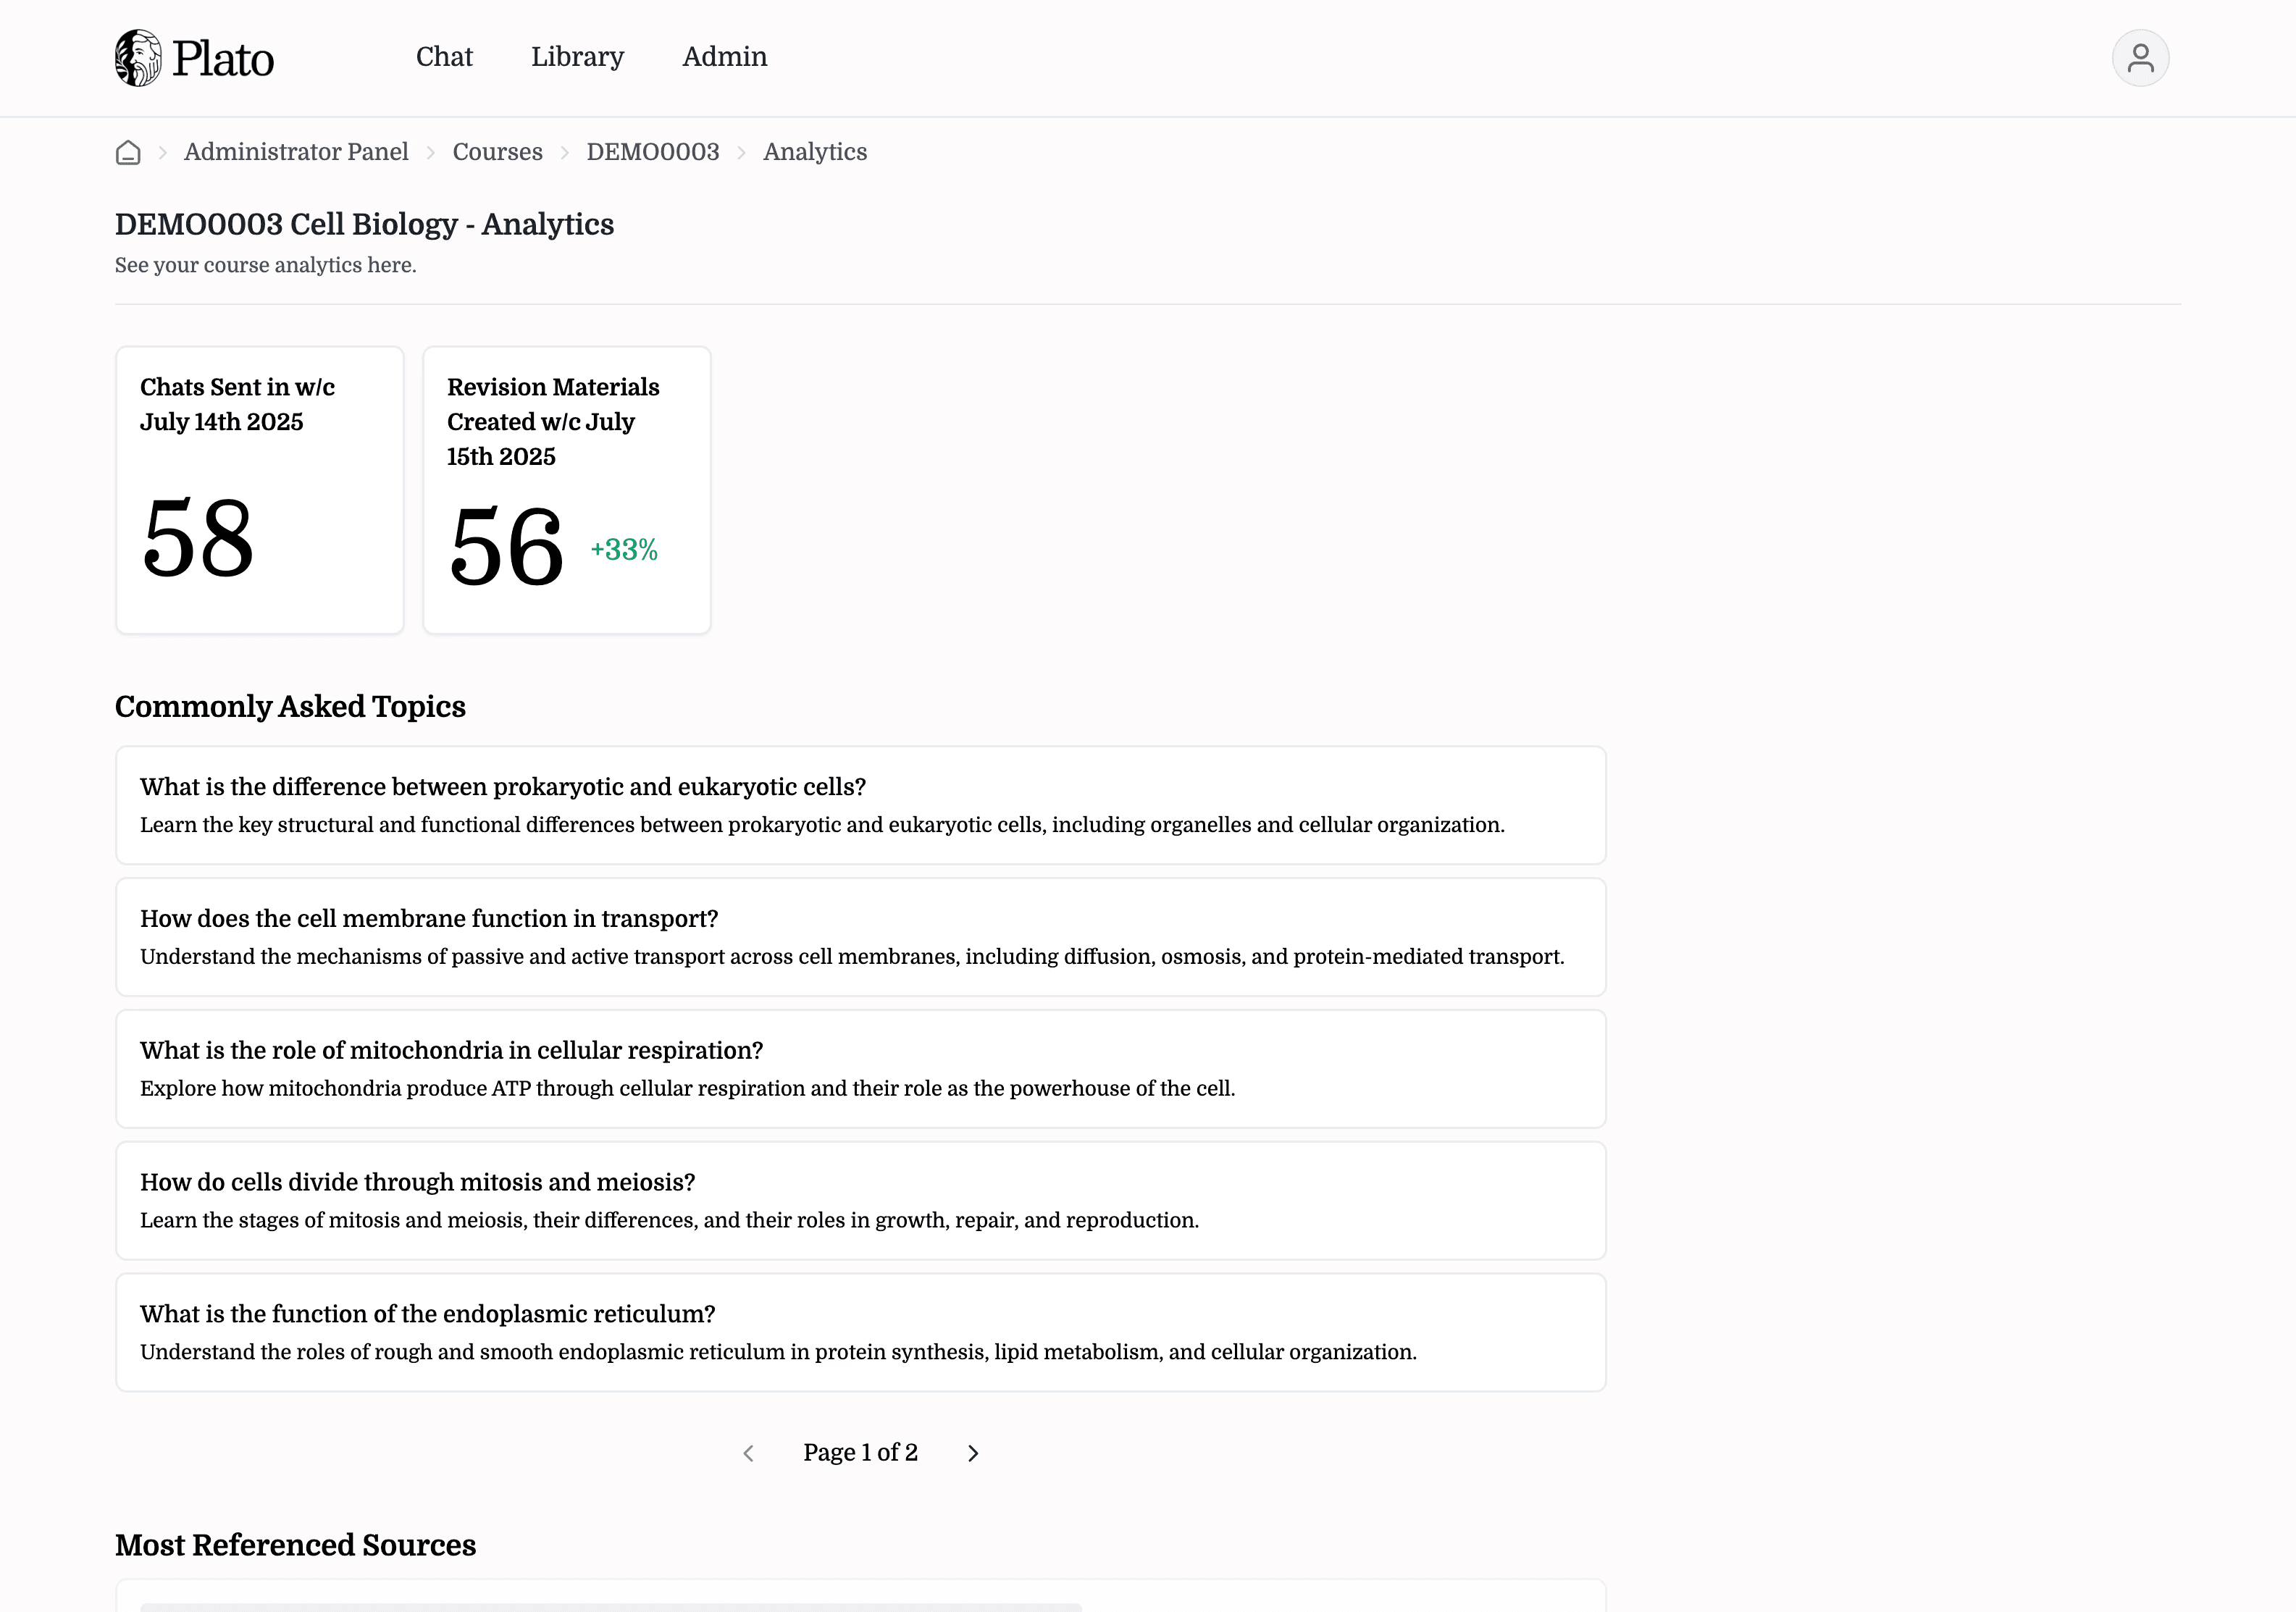Image resolution: width=2296 pixels, height=1612 pixels.
Task: Click the Plato head logo icon
Action: pos(138,58)
